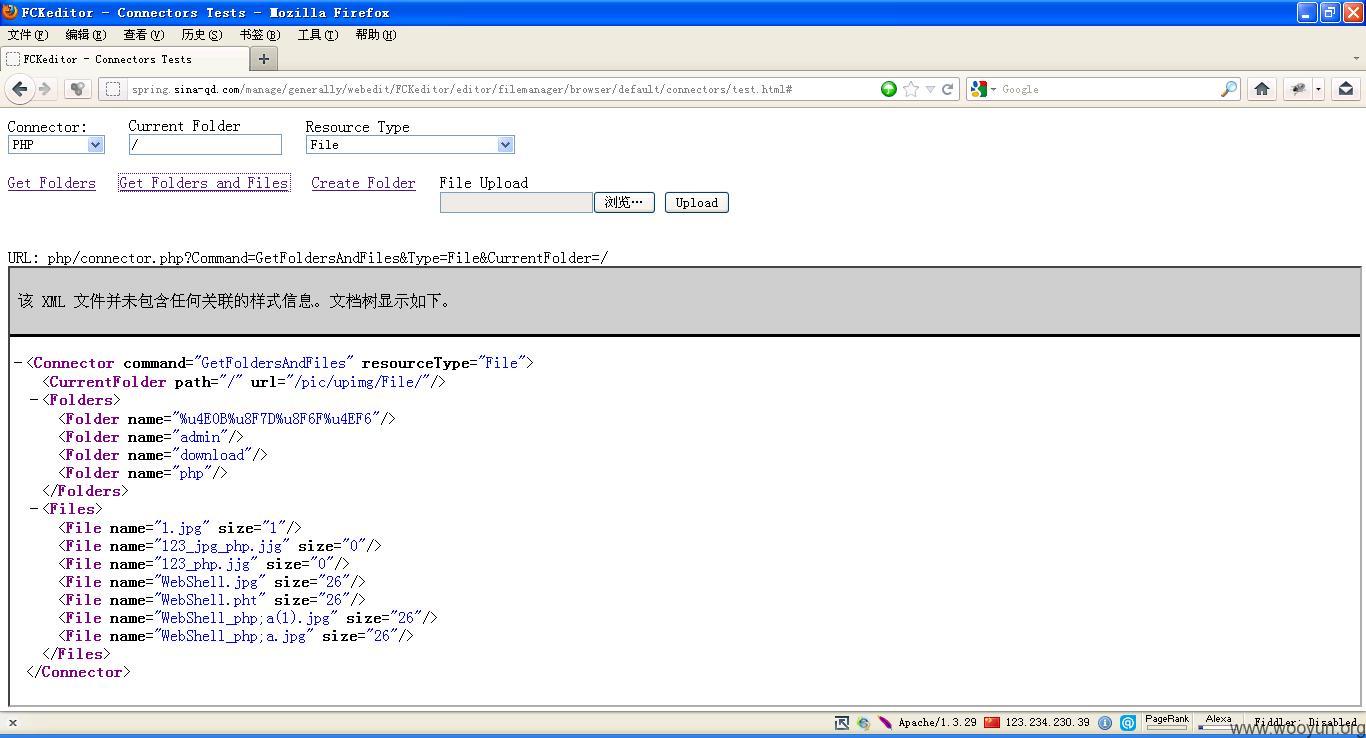The height and width of the screenshot is (738, 1366).
Task: Go to the home page icon
Action: pyautogui.click(x=1262, y=89)
